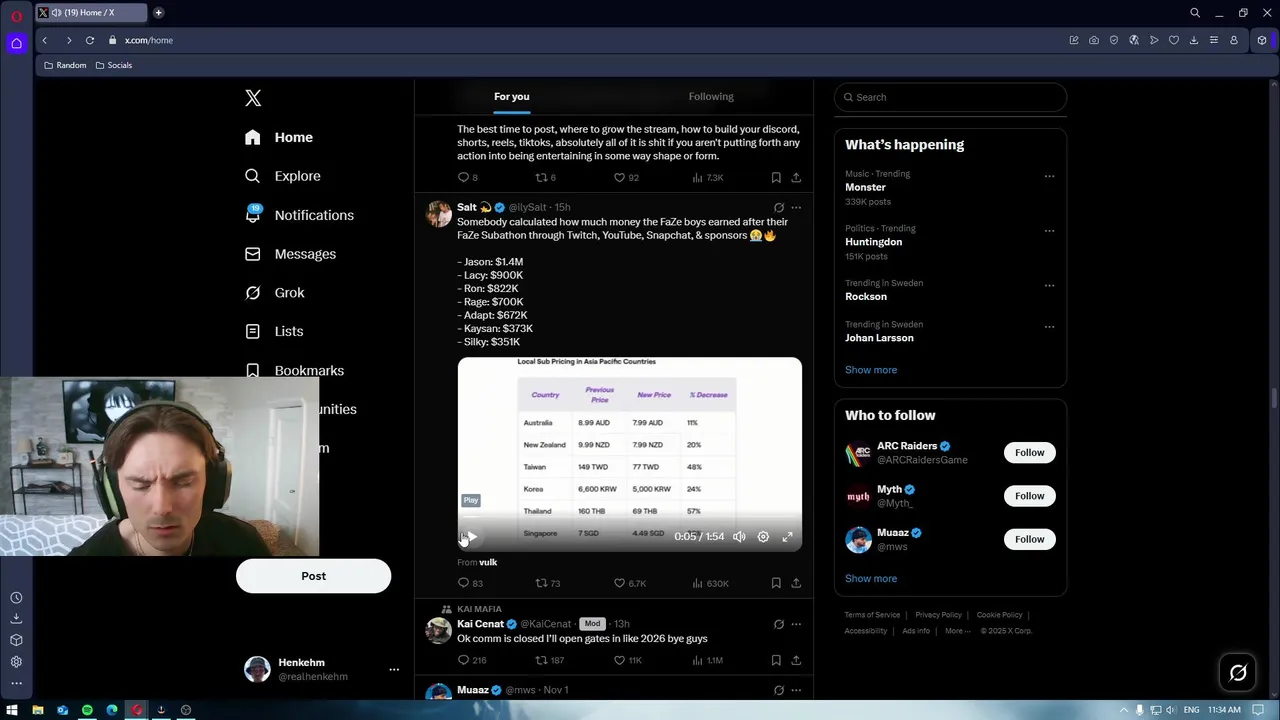The height and width of the screenshot is (720, 1280).
Task: Open Terms of Service link
Action: [x=872, y=615]
